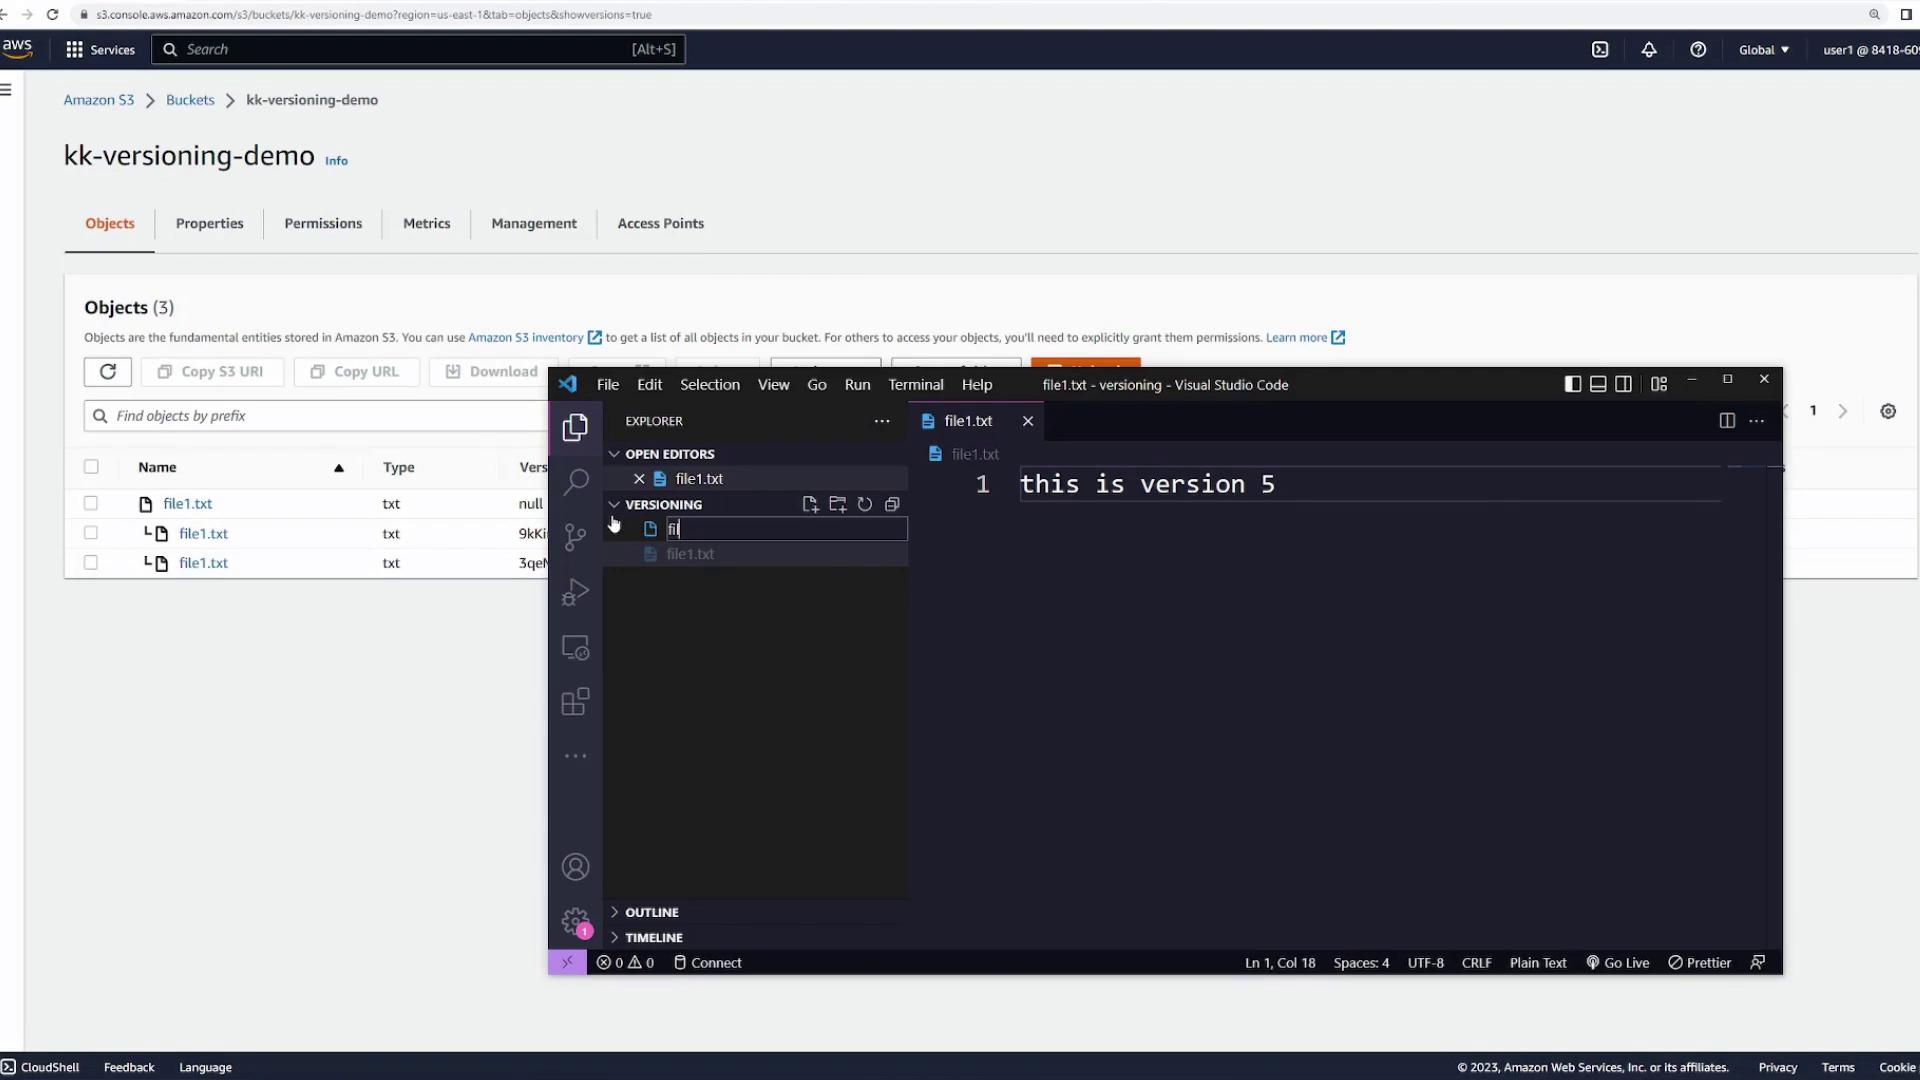Screen dimensions: 1920x1080
Task: Expand the OUTLINE section
Action: tap(651, 912)
